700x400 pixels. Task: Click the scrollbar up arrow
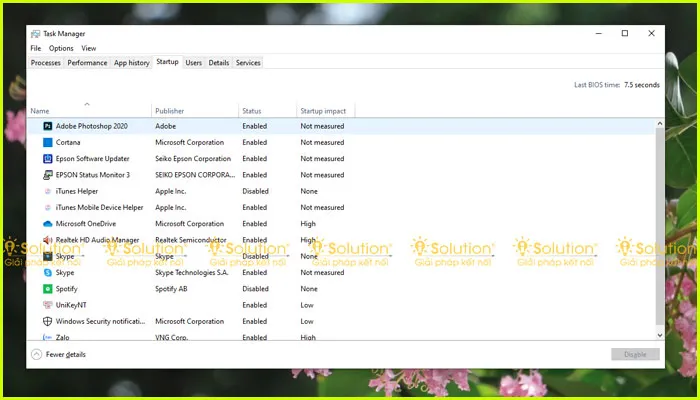660,123
